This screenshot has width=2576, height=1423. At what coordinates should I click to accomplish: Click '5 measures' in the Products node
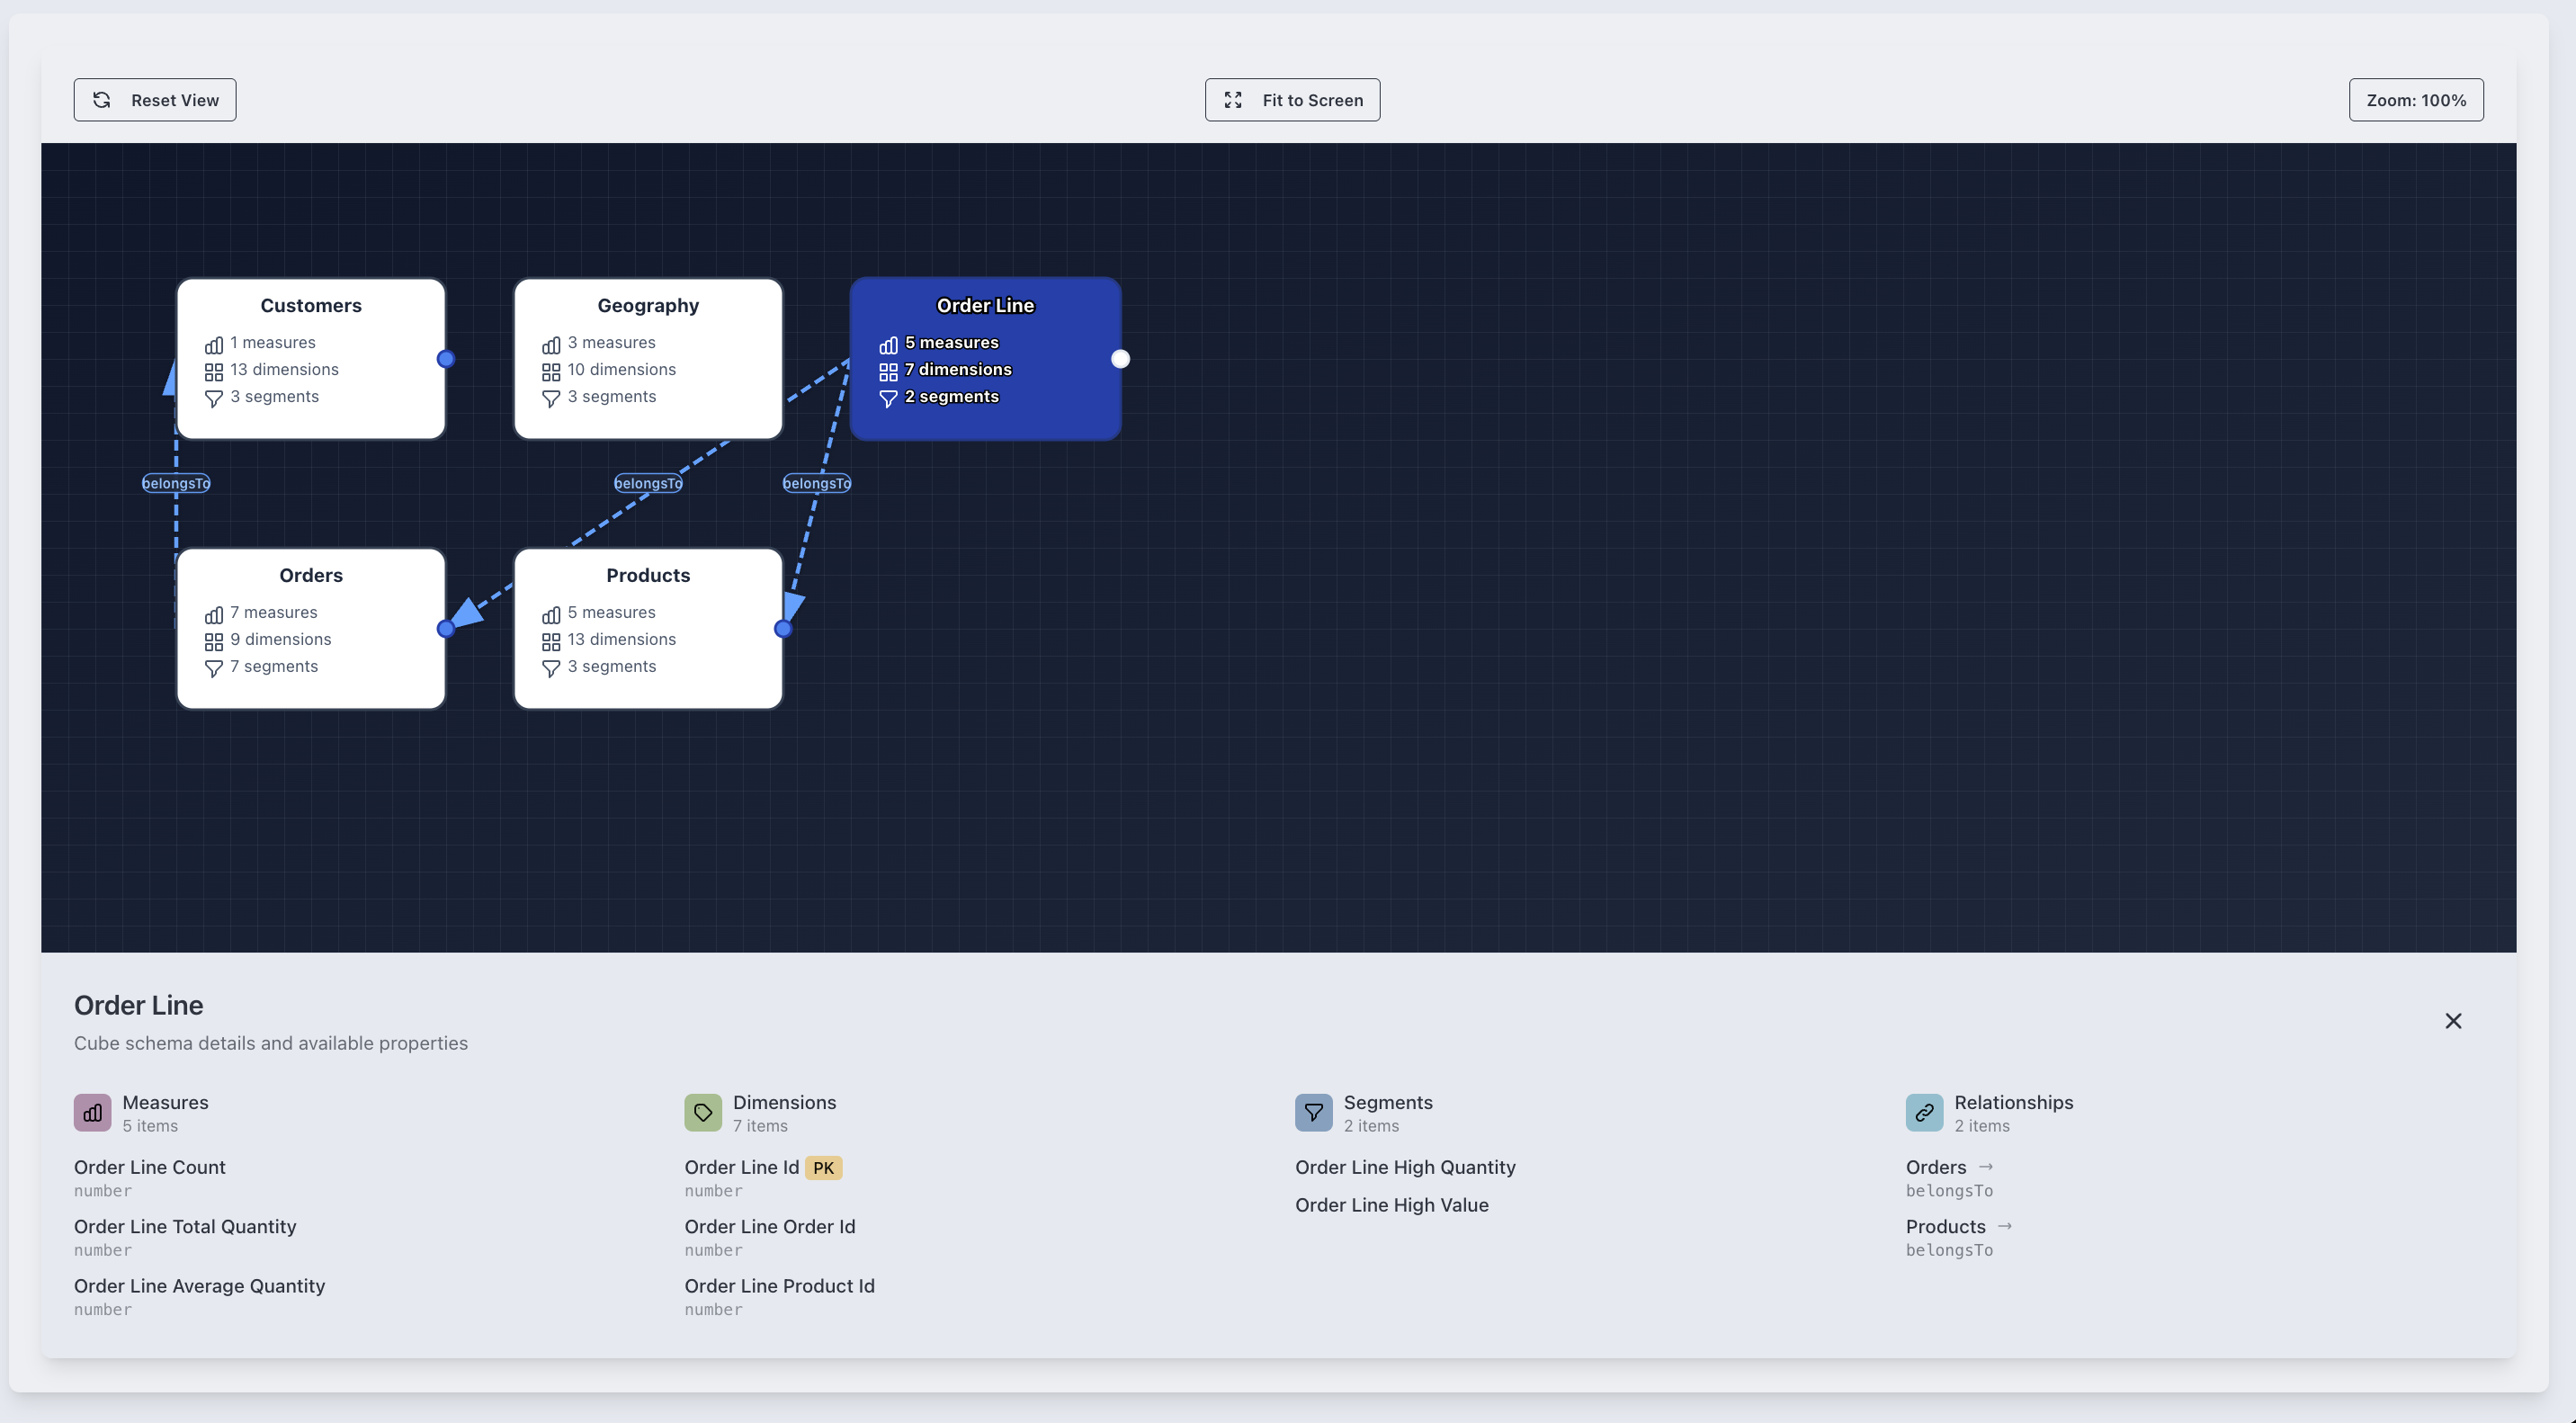click(612, 613)
